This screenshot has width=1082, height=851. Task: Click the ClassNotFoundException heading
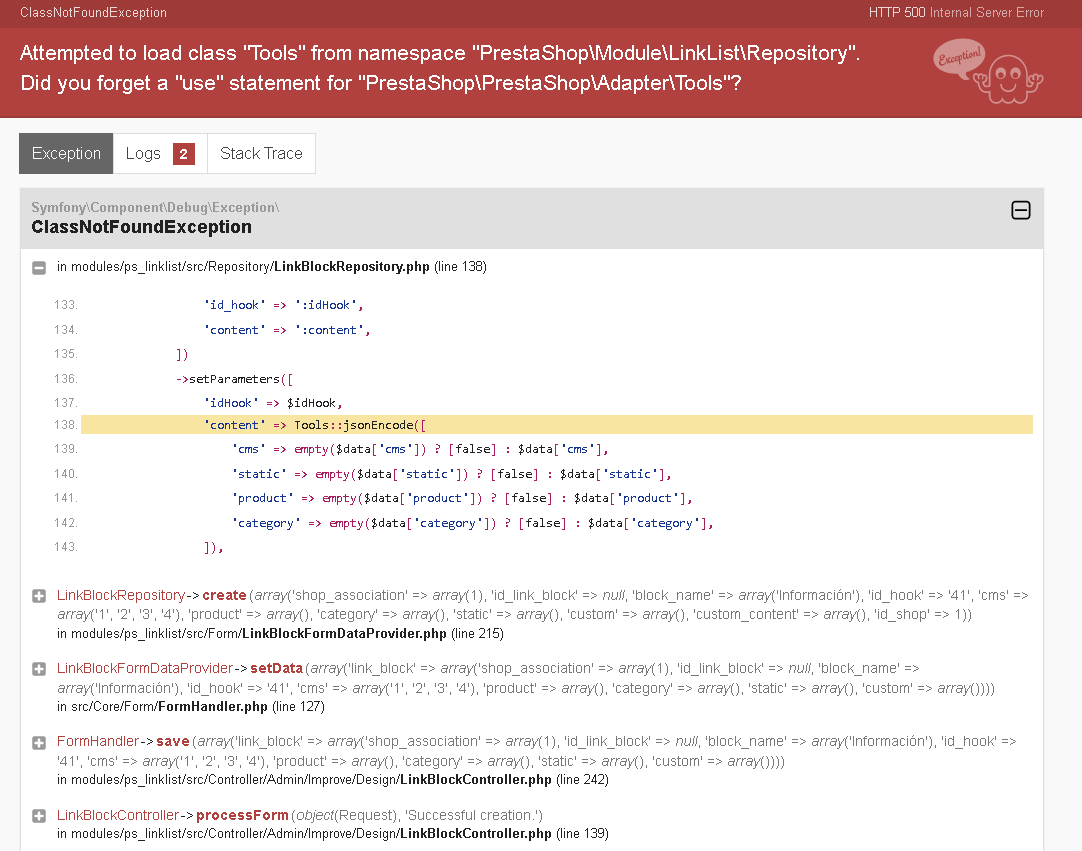[141, 227]
